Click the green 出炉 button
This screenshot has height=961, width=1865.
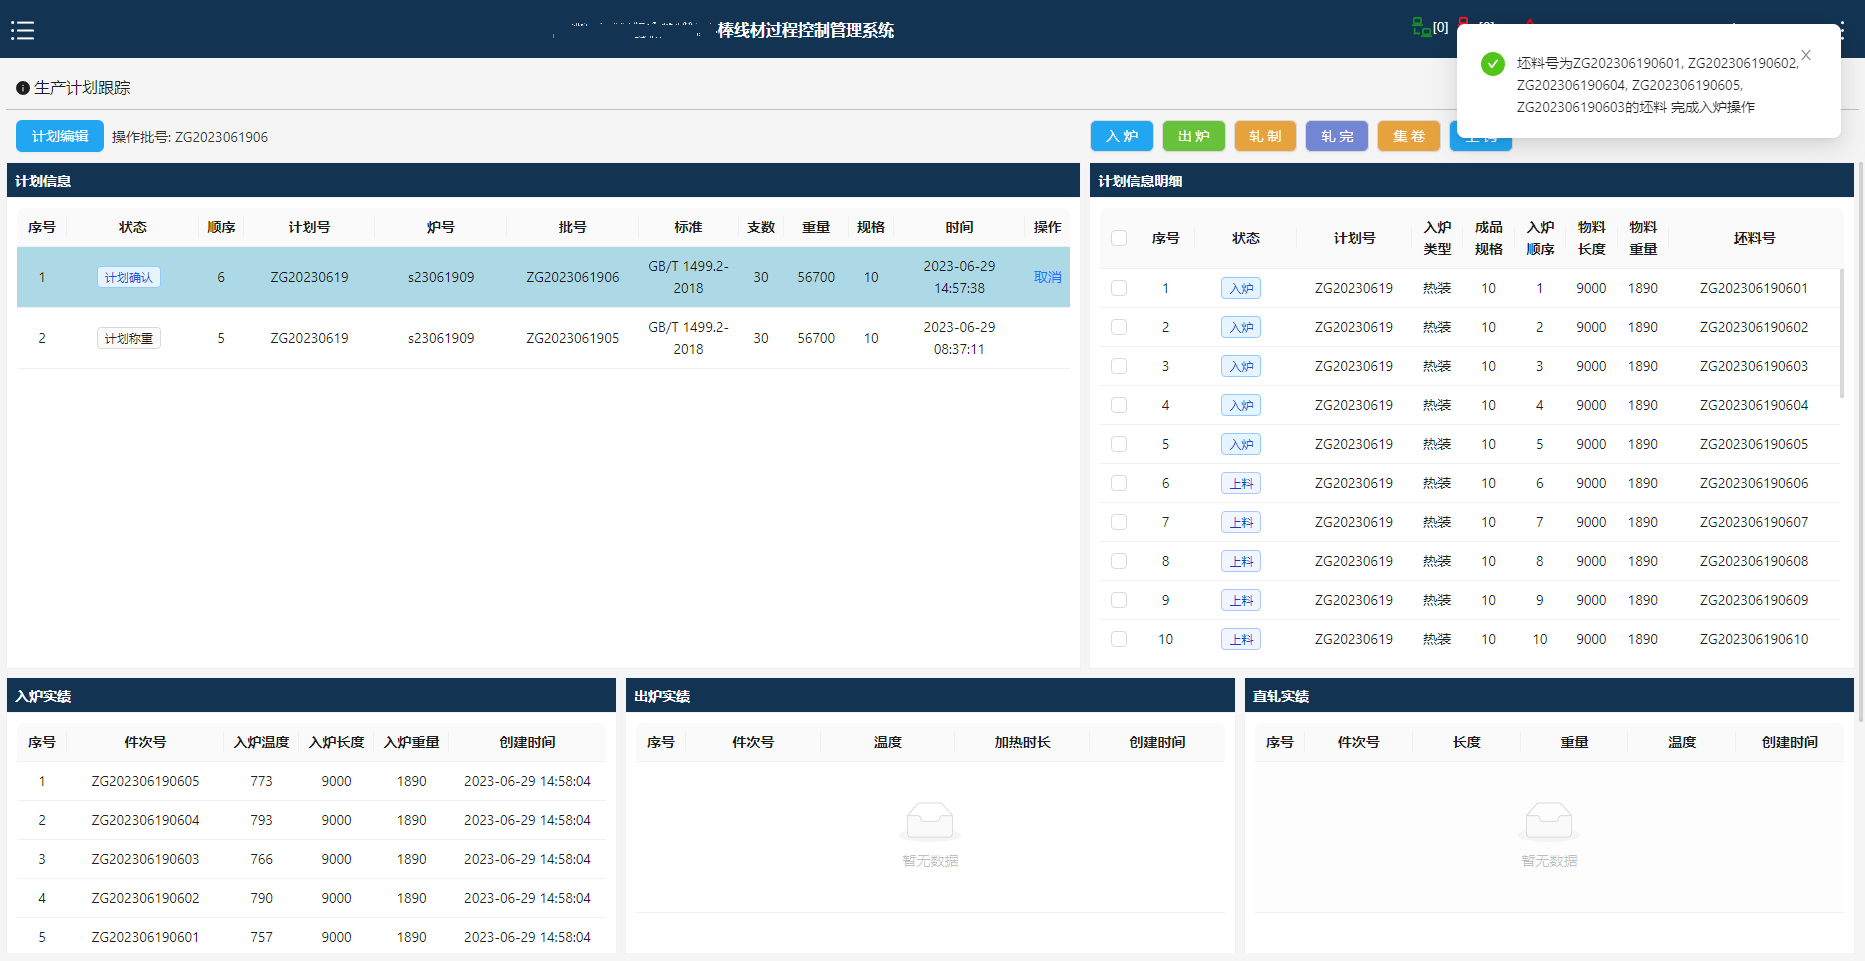pos(1194,136)
